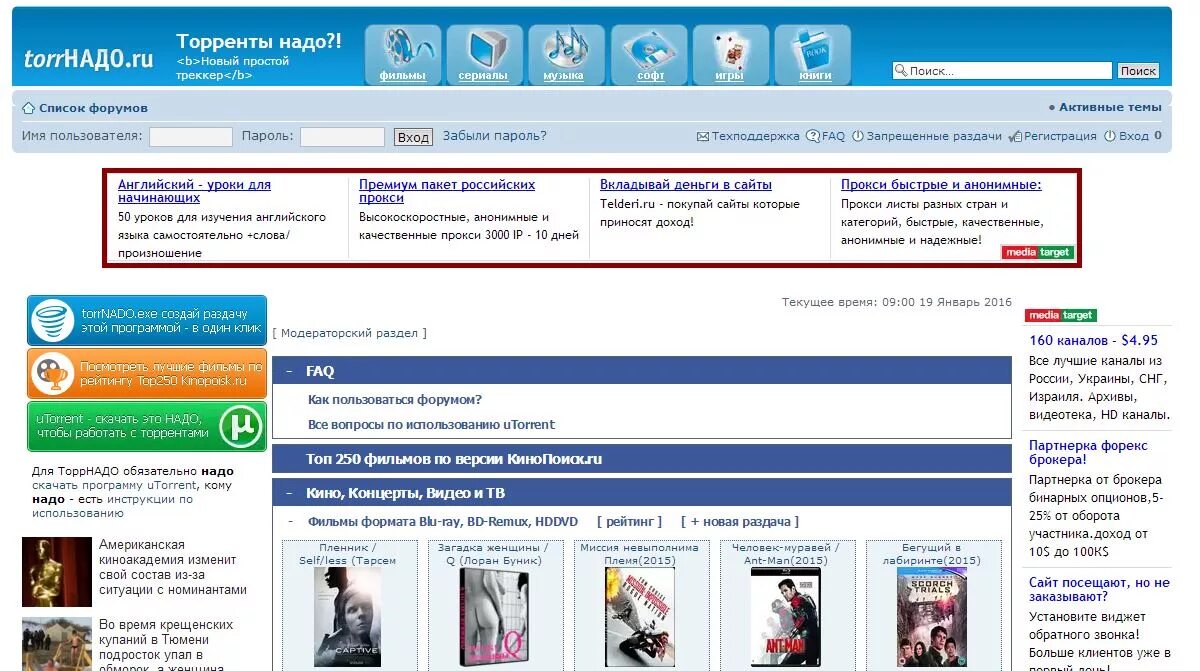Open Топ 250 фильмов по версии КиноПоиск.ru
The image size is (1200, 671).
[454, 459]
